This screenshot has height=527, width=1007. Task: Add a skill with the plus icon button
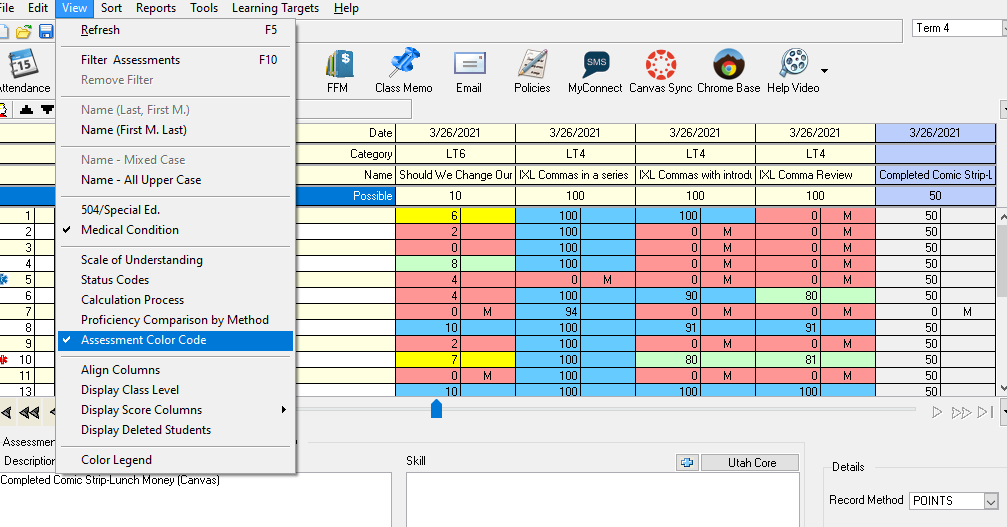pos(687,462)
